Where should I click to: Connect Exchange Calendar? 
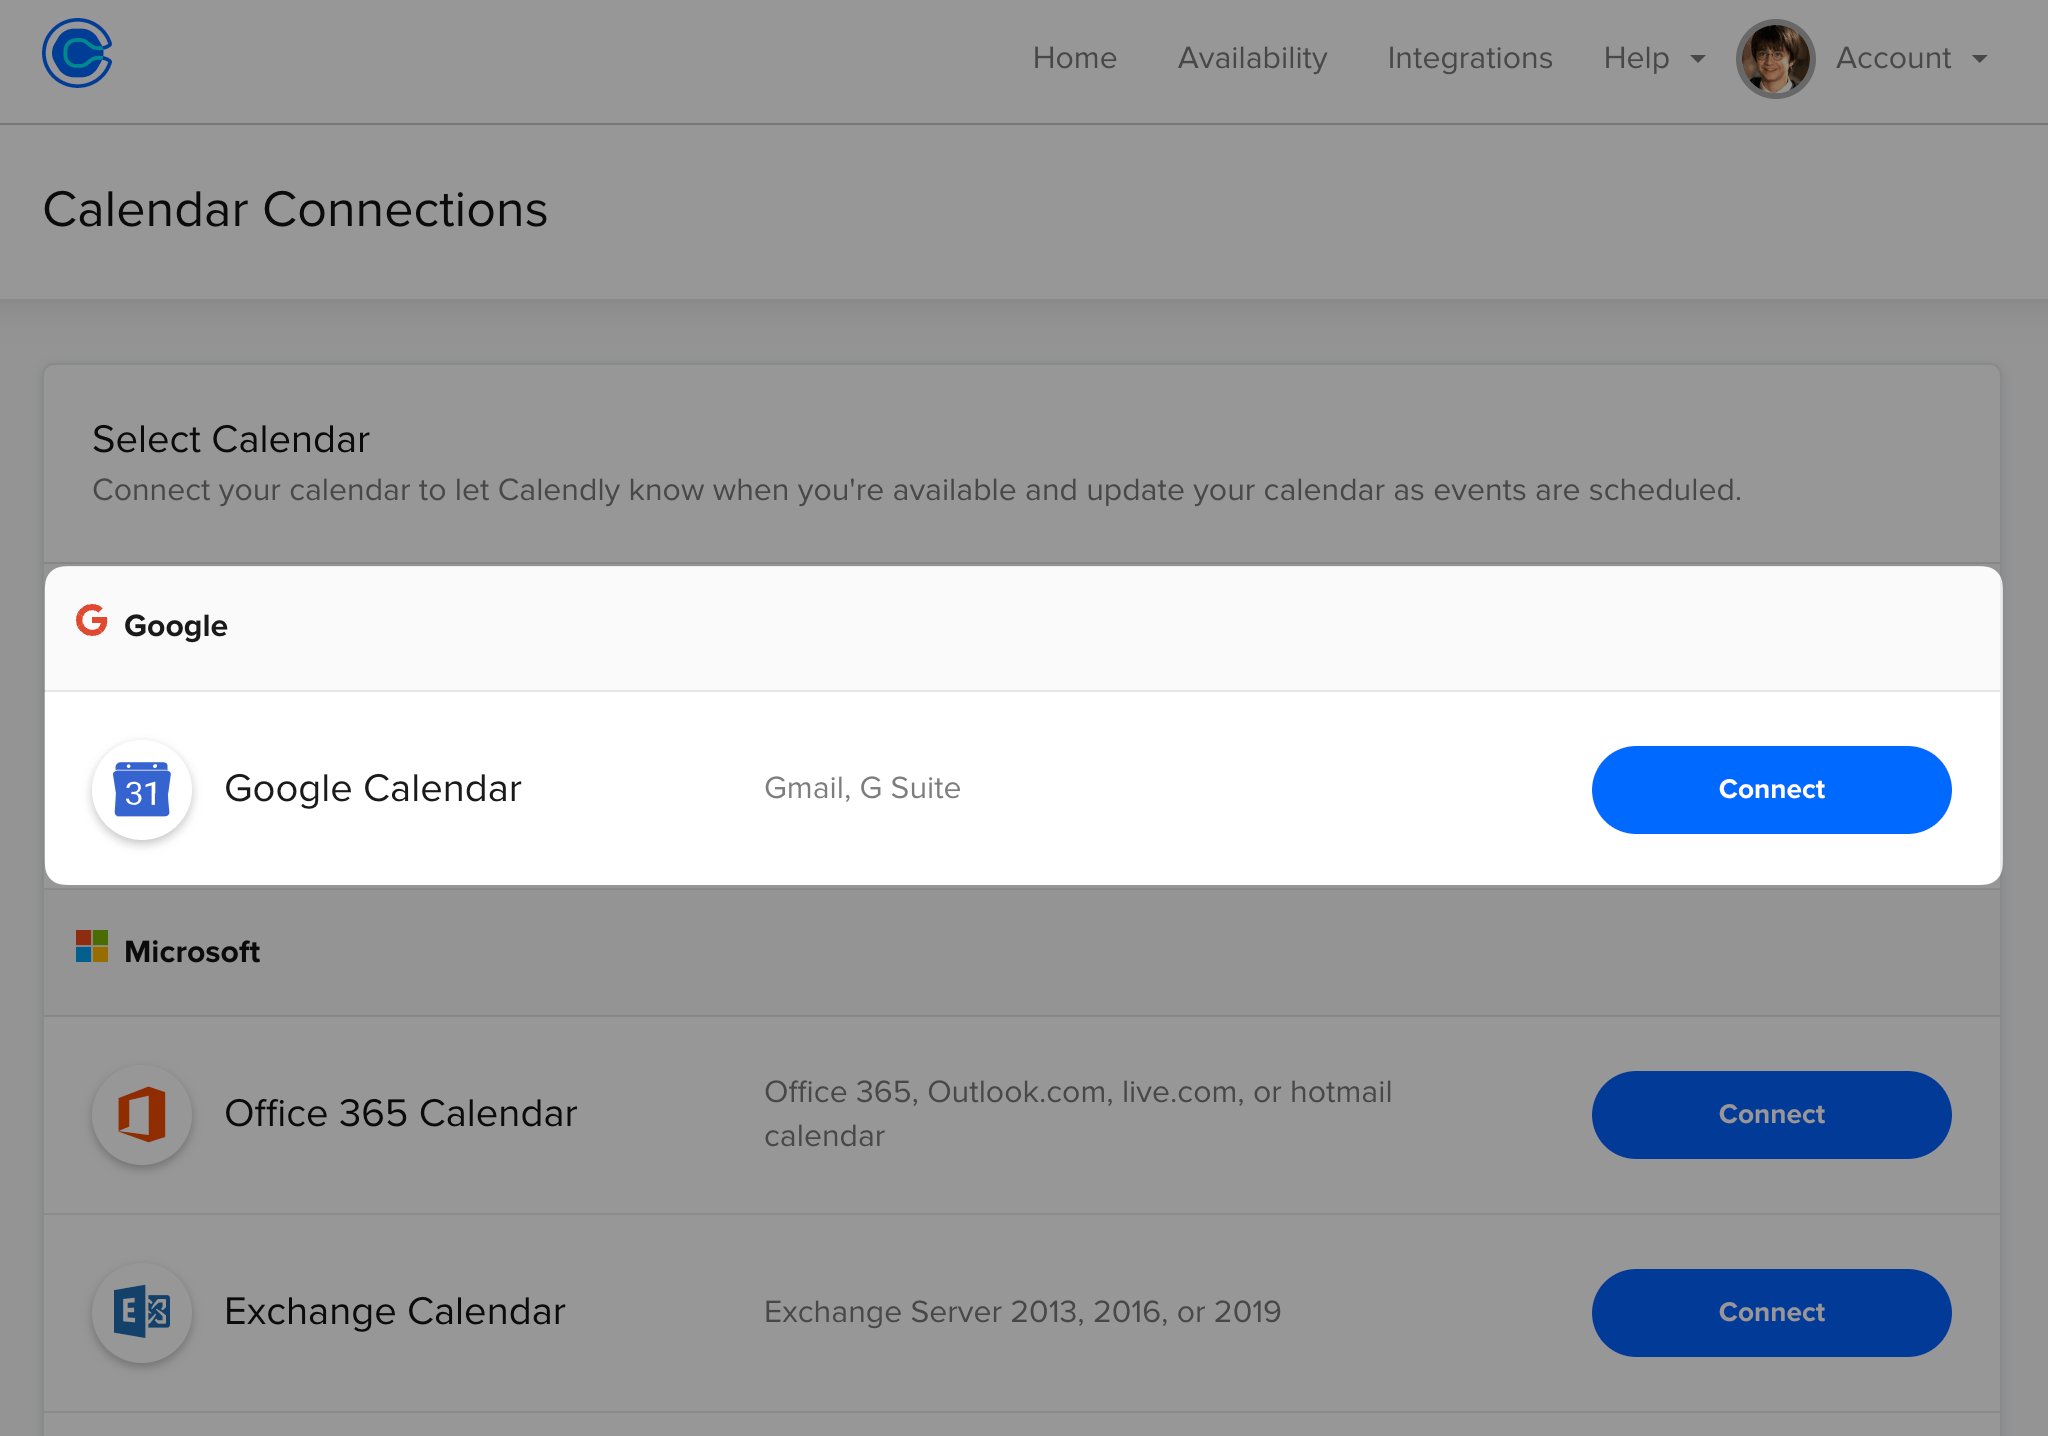(x=1771, y=1312)
